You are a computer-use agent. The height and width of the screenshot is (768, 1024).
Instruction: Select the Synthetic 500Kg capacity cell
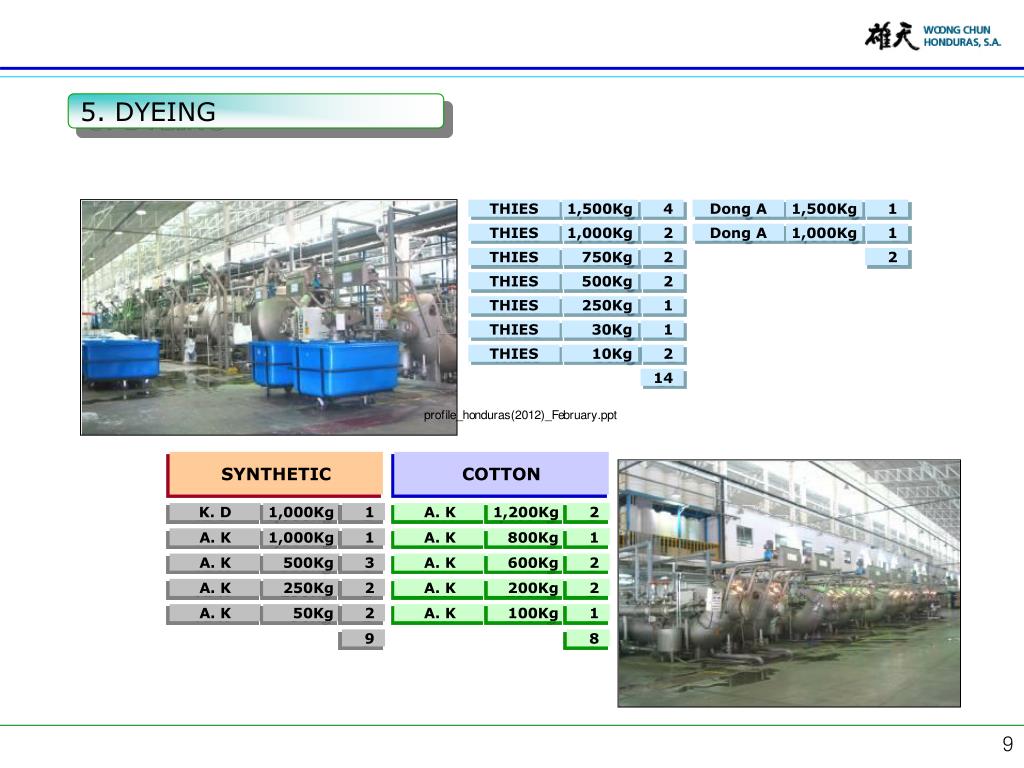coord(299,563)
